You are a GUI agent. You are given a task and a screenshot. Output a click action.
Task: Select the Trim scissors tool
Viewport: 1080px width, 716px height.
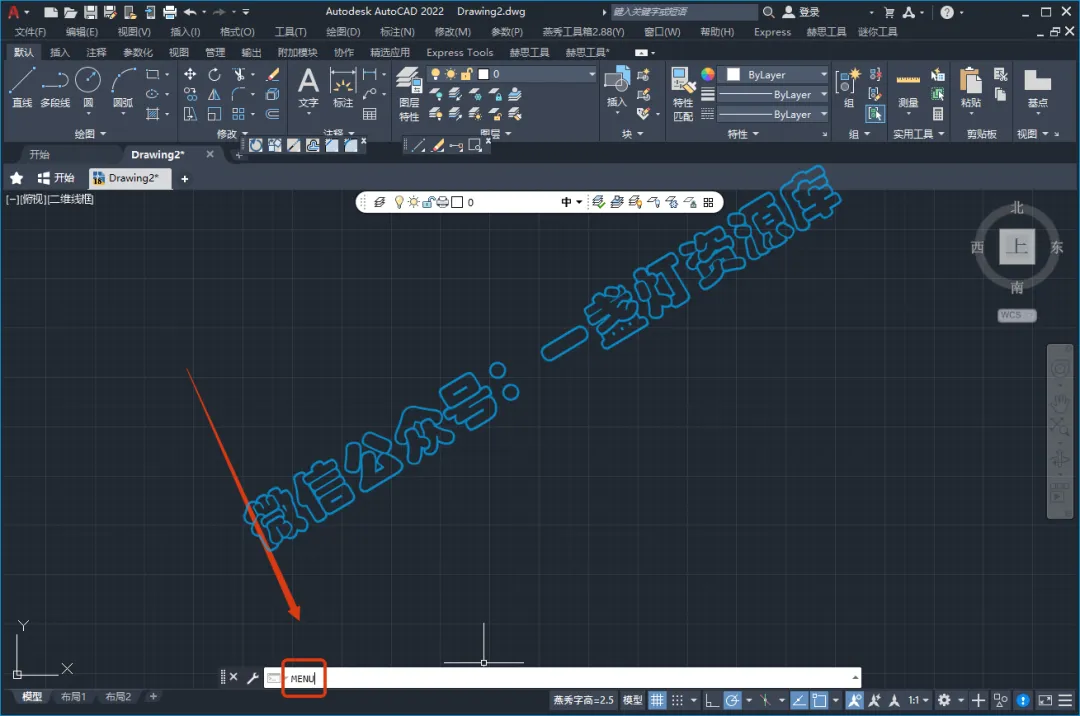tap(239, 74)
